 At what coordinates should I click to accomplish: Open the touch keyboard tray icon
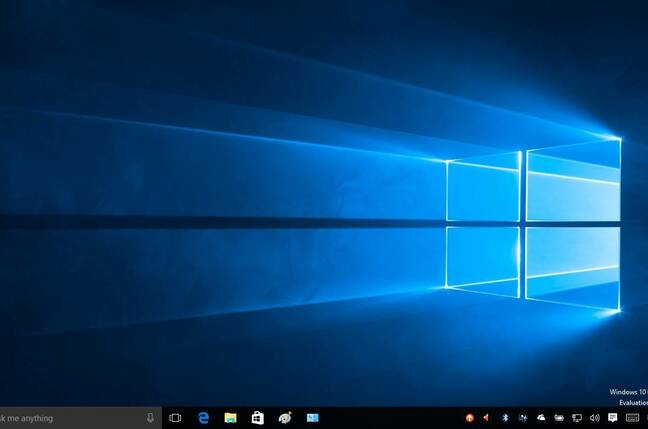click(x=632, y=418)
